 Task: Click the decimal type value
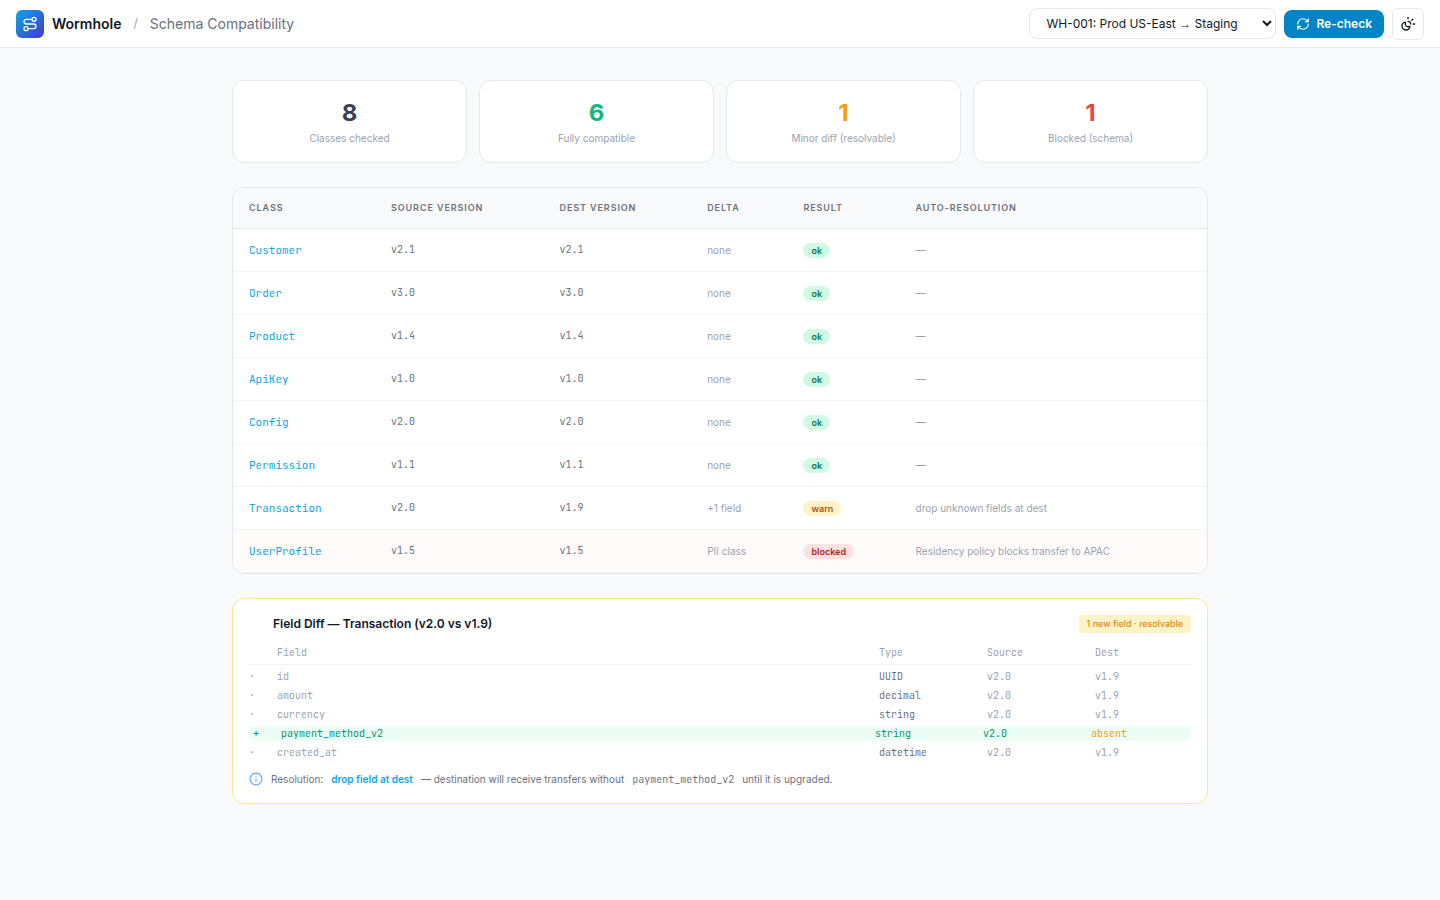(900, 695)
